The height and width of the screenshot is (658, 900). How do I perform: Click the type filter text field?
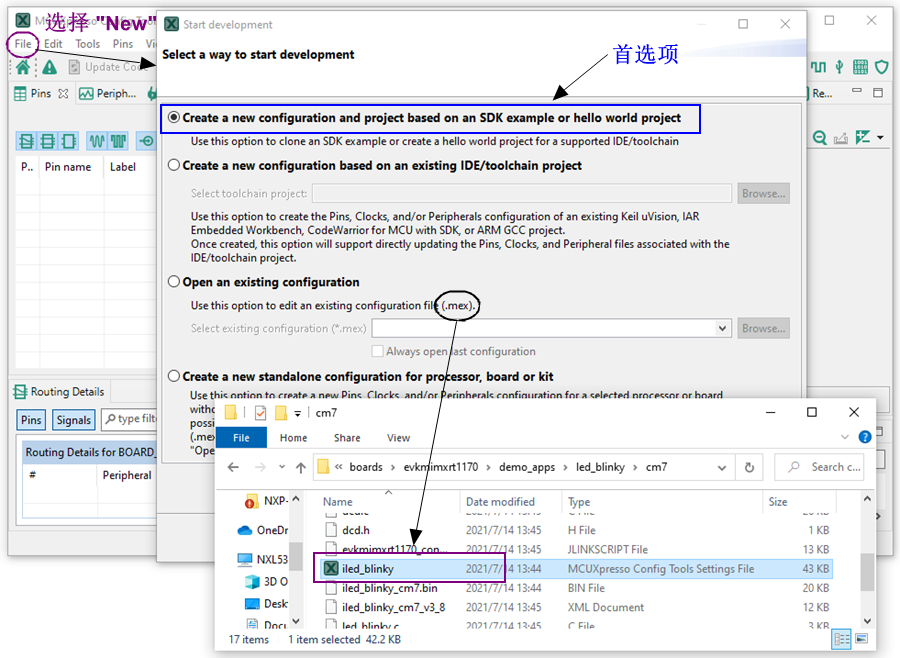click(x=130, y=419)
